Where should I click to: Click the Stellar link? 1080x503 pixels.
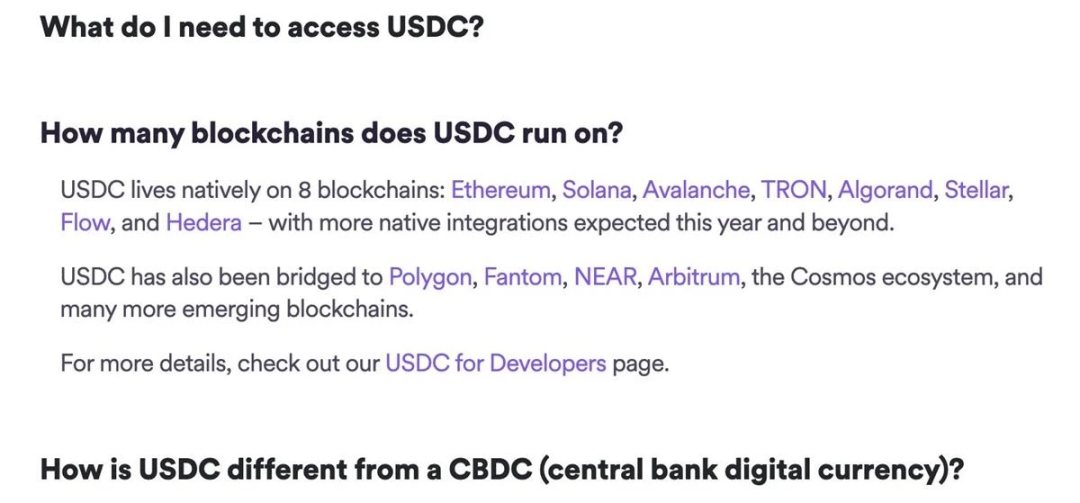(977, 190)
